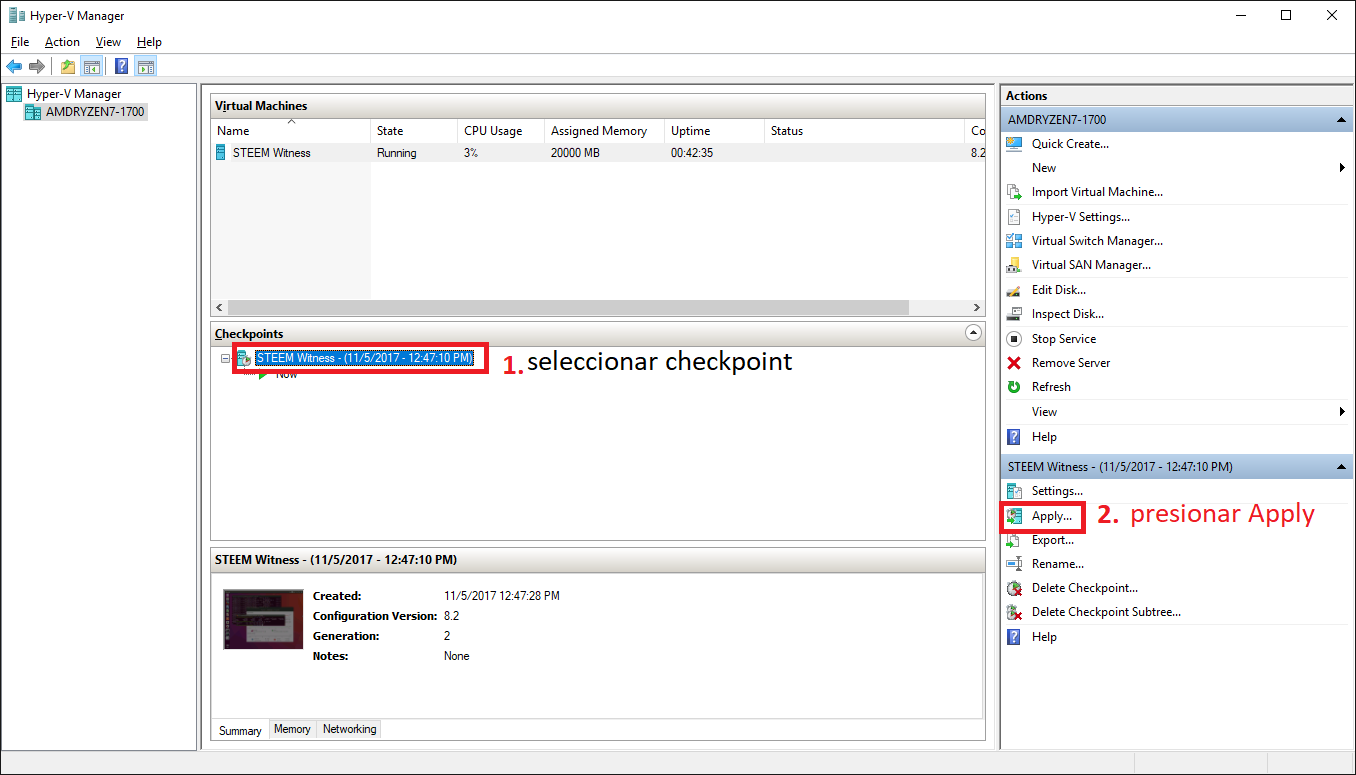Screen dimensions: 1356x775
Task: Sort by the Assigned Memory column header
Action: click(604, 131)
